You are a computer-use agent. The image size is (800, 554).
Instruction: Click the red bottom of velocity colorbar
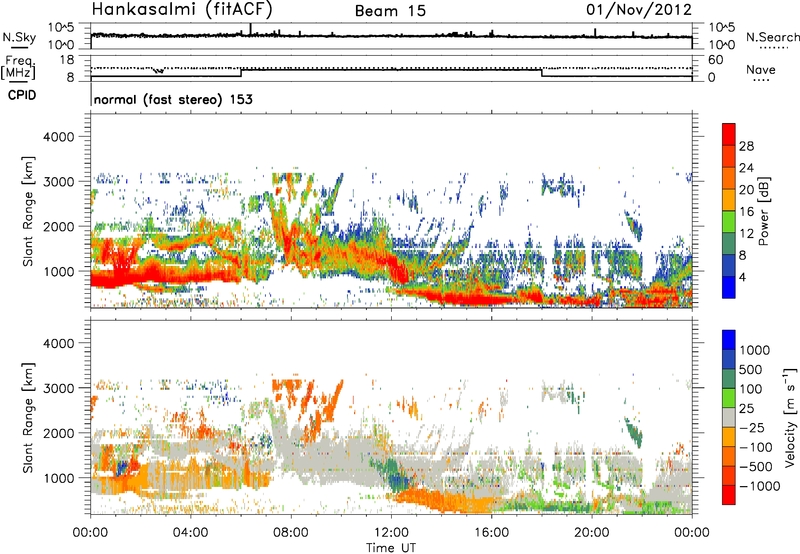pos(729,495)
